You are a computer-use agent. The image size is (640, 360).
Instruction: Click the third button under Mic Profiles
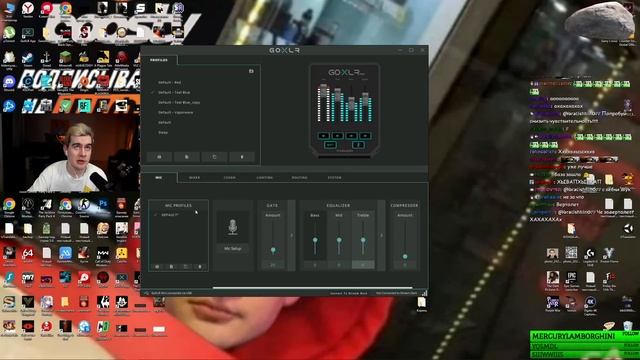[186, 267]
